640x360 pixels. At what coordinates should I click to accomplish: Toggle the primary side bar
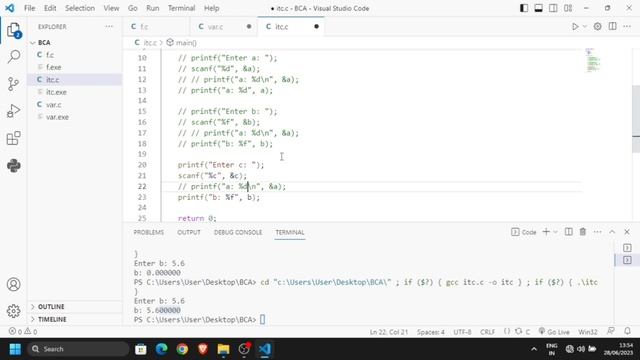coord(524,8)
